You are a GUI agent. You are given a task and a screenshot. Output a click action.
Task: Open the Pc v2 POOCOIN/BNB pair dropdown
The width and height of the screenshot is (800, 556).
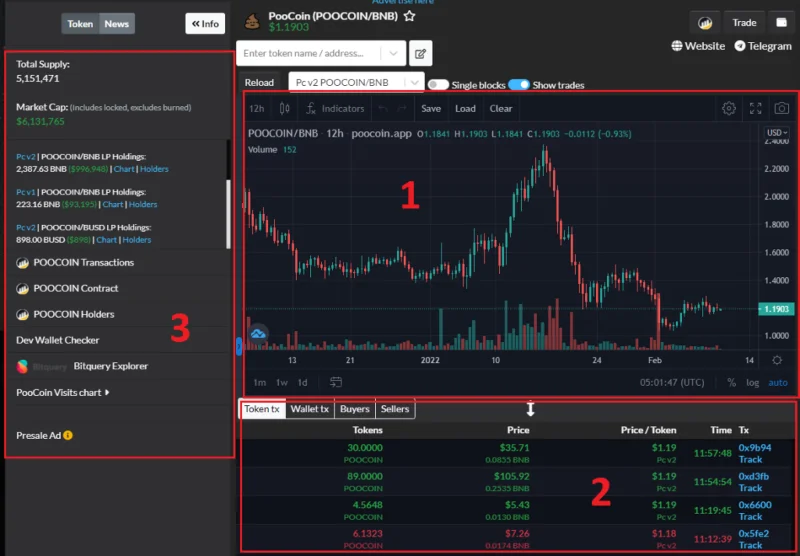tap(356, 82)
